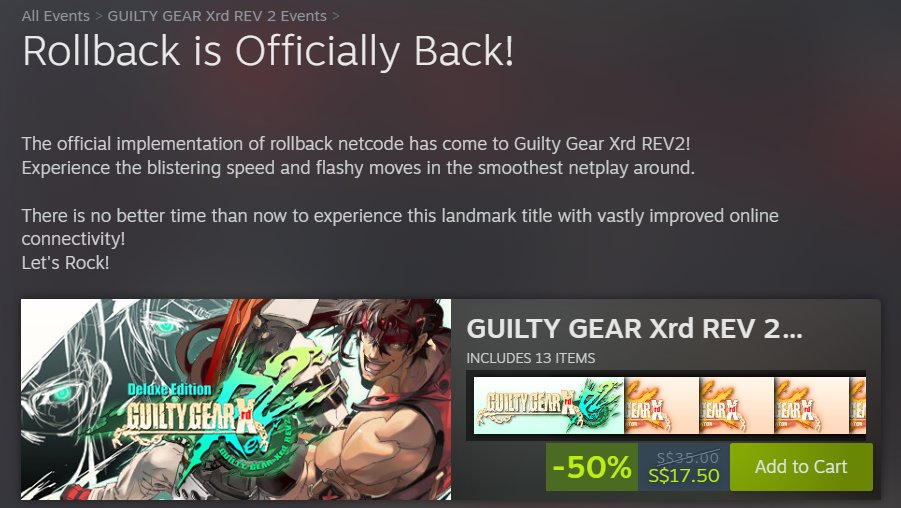Click the struck-through S$35.00 original price
901x508 pixels.
pyautogui.click(x=688, y=457)
